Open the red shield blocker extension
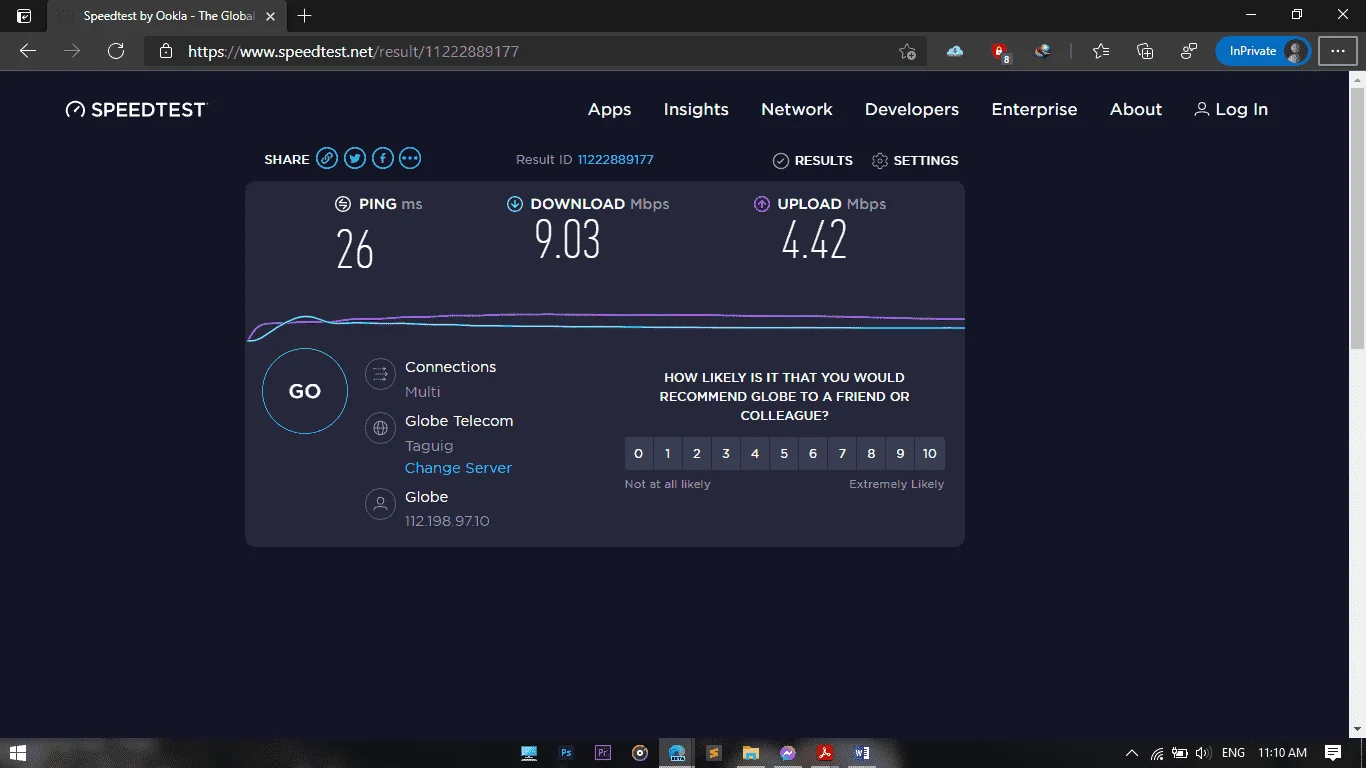The width and height of the screenshot is (1366, 768). (x=999, y=51)
